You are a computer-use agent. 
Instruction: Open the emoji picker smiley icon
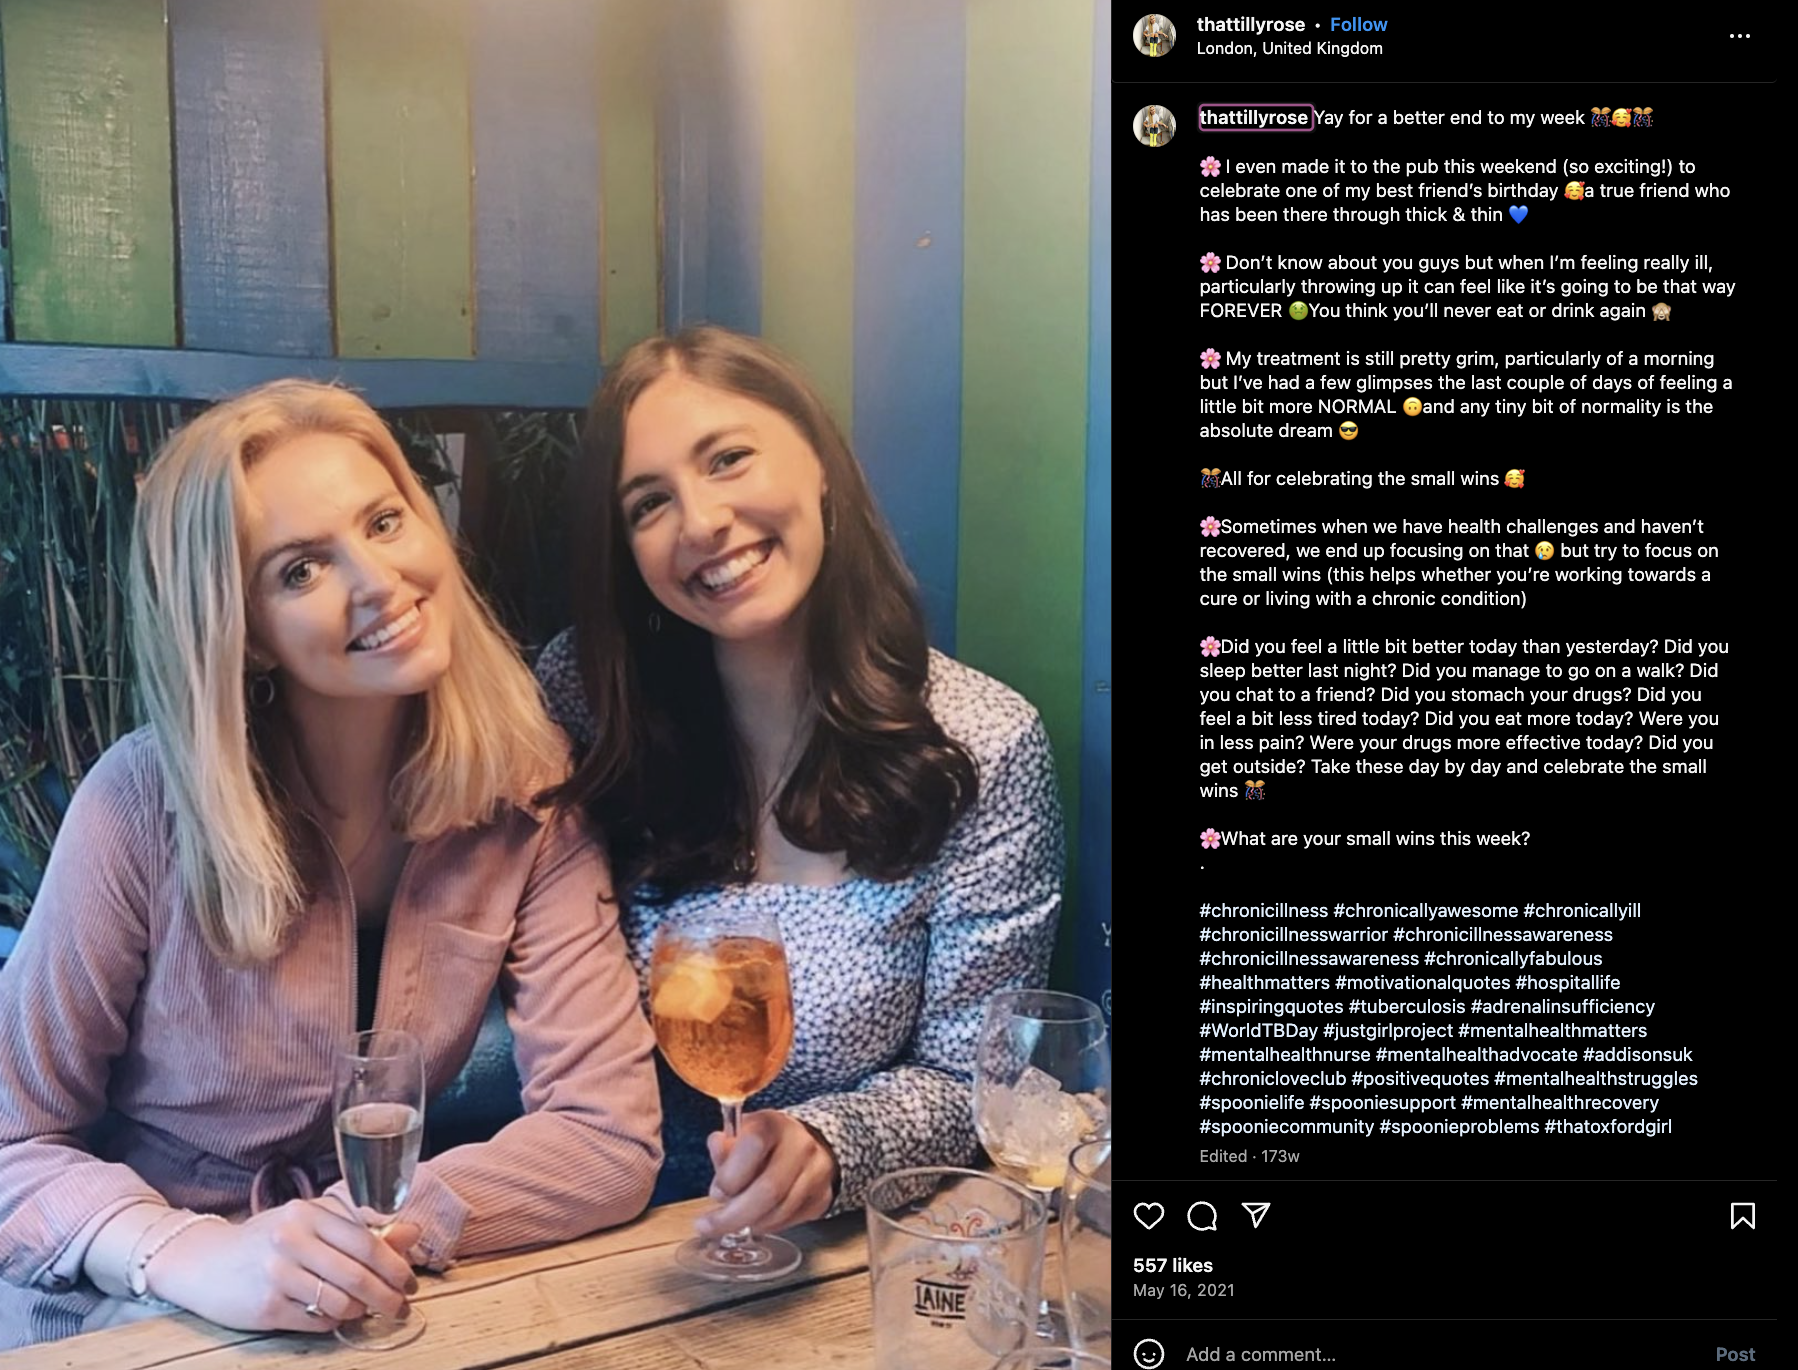[1149, 1354]
